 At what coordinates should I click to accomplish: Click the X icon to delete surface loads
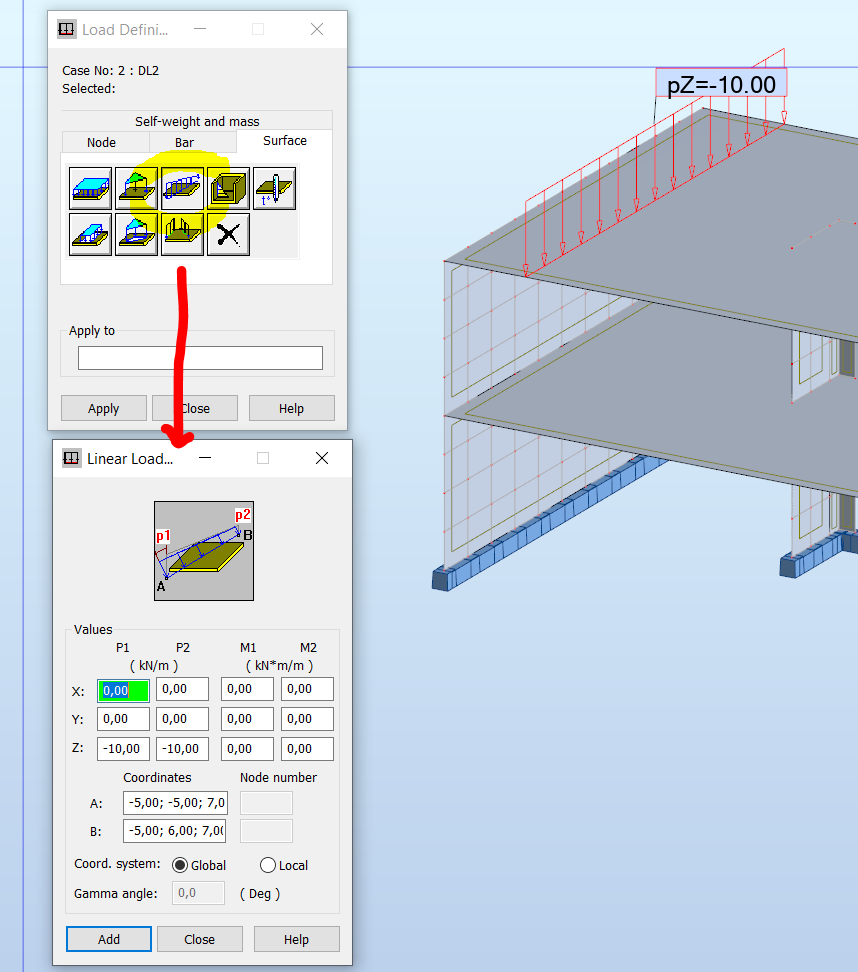click(228, 233)
